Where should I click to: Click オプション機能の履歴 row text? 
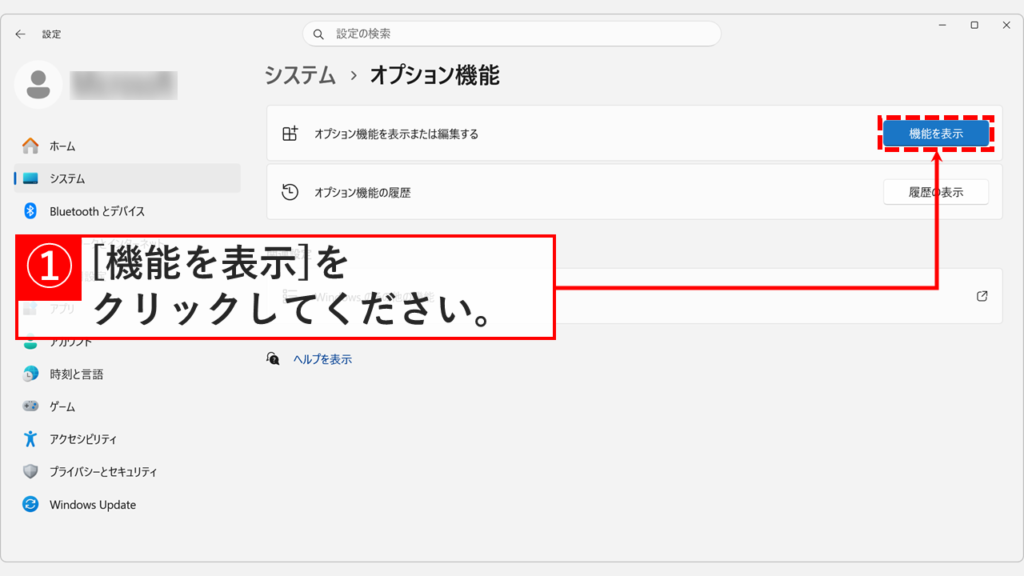pos(362,193)
